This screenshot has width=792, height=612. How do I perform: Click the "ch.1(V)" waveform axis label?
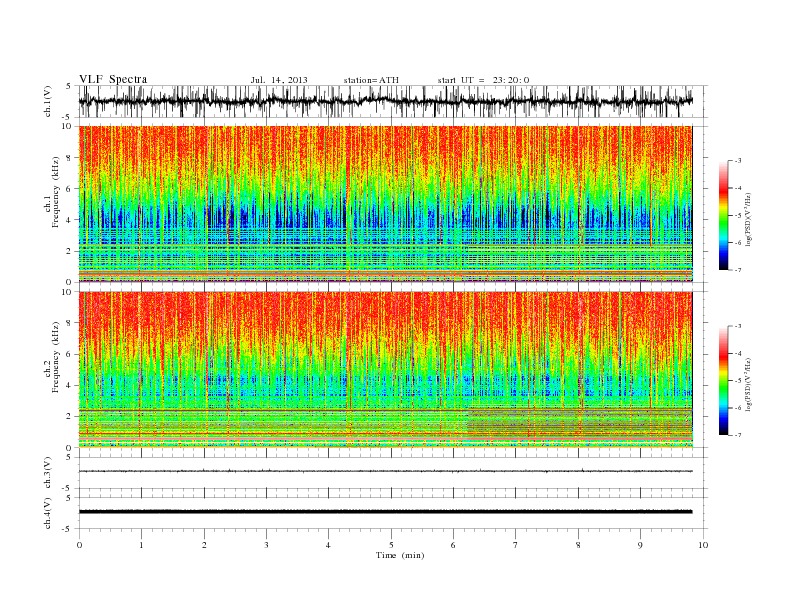48,101
